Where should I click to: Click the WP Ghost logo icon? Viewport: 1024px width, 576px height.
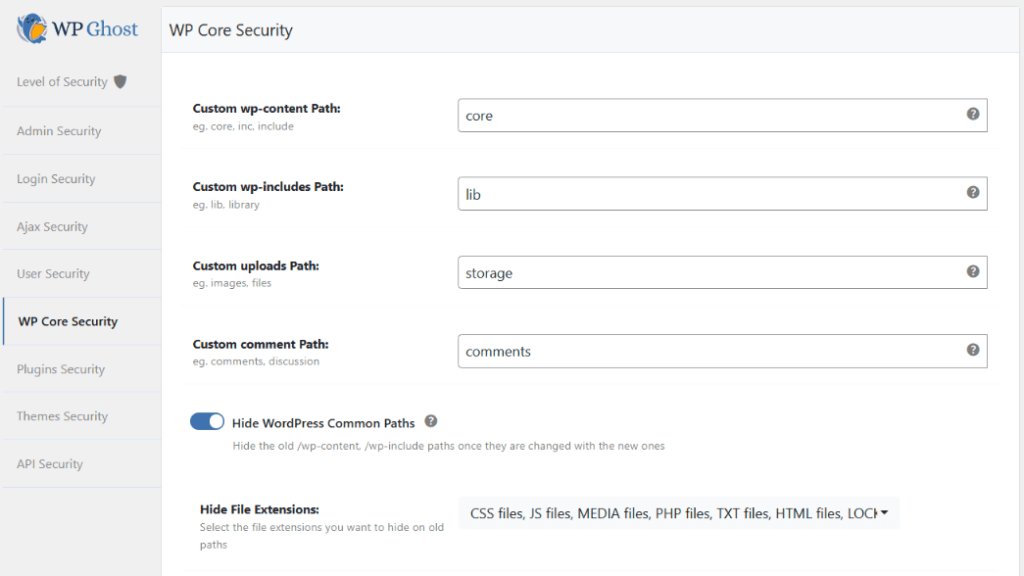tap(31, 28)
